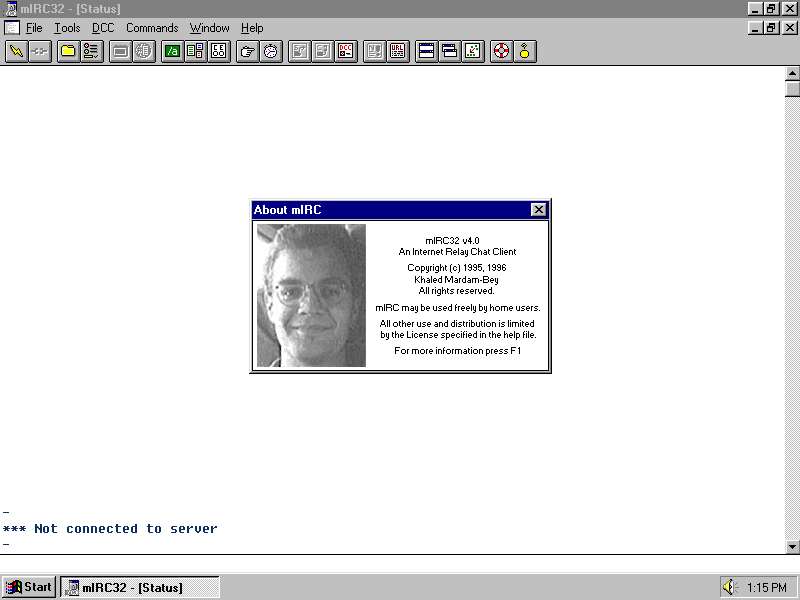Click the Status window scrollbar thumb
This screenshot has height=600, width=800.
[x=792, y=89]
